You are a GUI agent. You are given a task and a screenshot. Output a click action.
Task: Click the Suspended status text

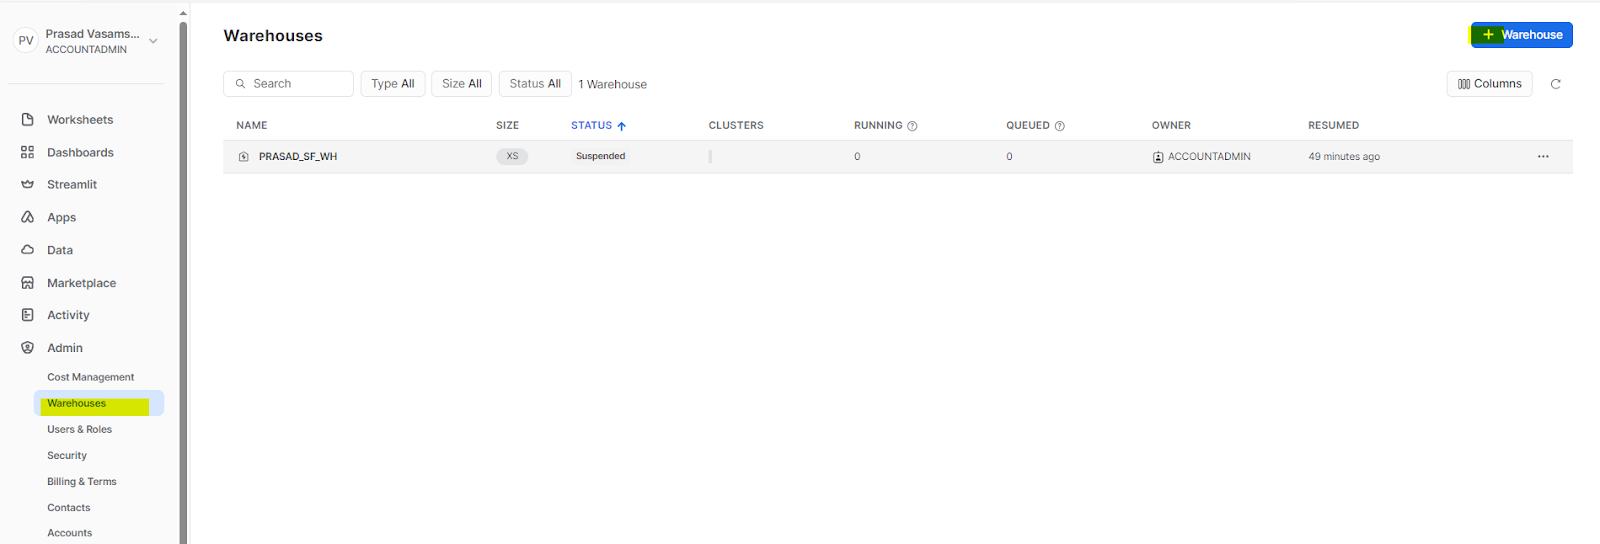tap(600, 156)
